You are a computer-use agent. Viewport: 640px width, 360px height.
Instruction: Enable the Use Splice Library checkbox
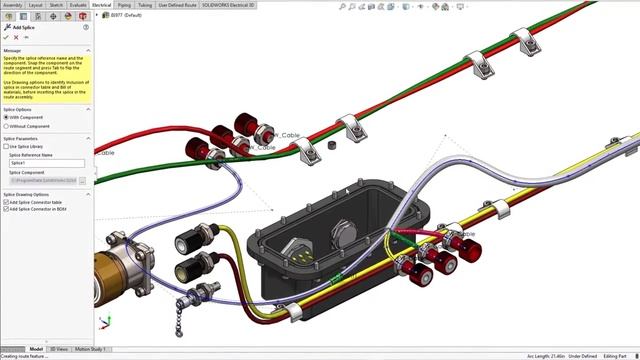point(6,147)
